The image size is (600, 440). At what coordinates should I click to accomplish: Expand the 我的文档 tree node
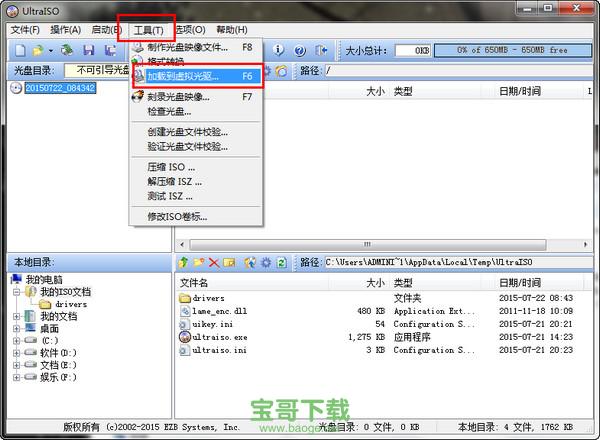click(x=16, y=316)
